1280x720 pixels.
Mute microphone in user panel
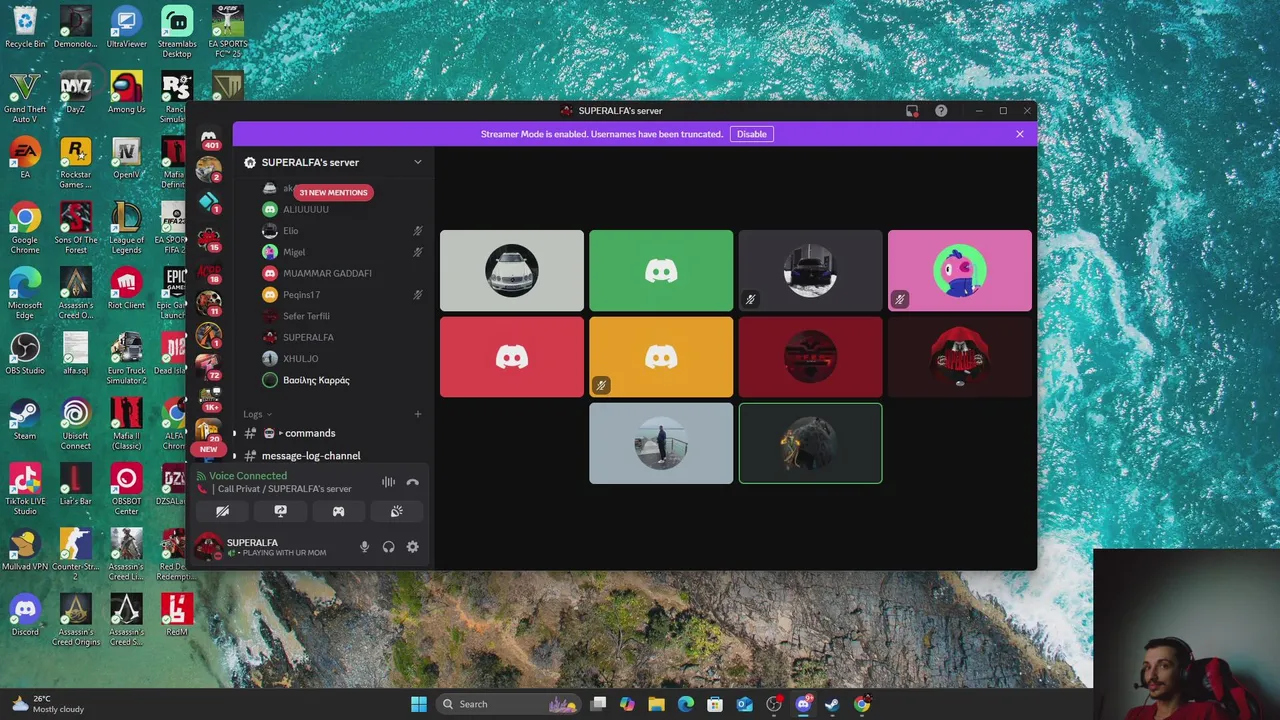364,547
